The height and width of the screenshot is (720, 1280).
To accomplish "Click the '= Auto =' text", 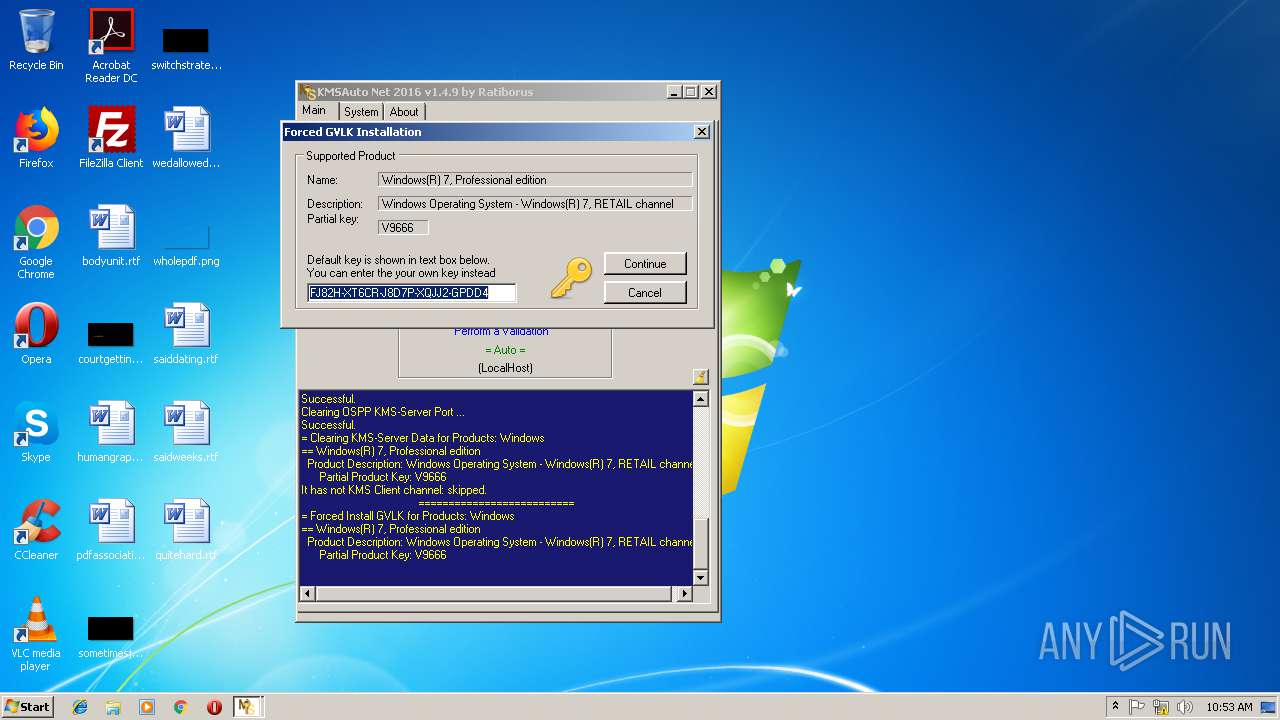I will [505, 350].
